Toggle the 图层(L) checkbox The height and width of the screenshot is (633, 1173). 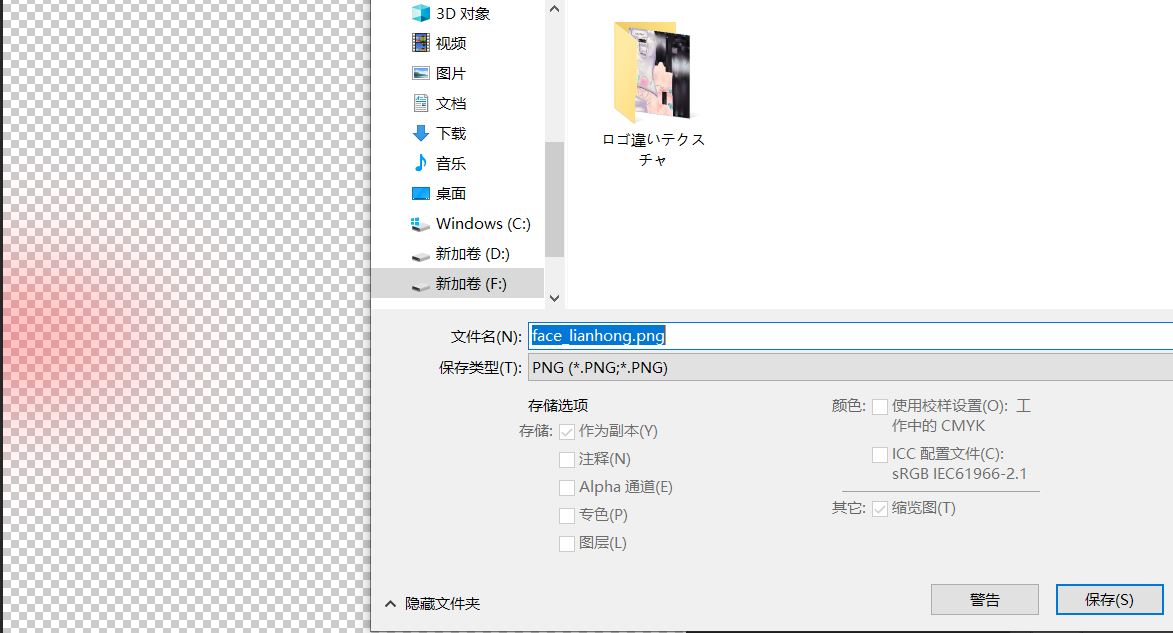567,544
